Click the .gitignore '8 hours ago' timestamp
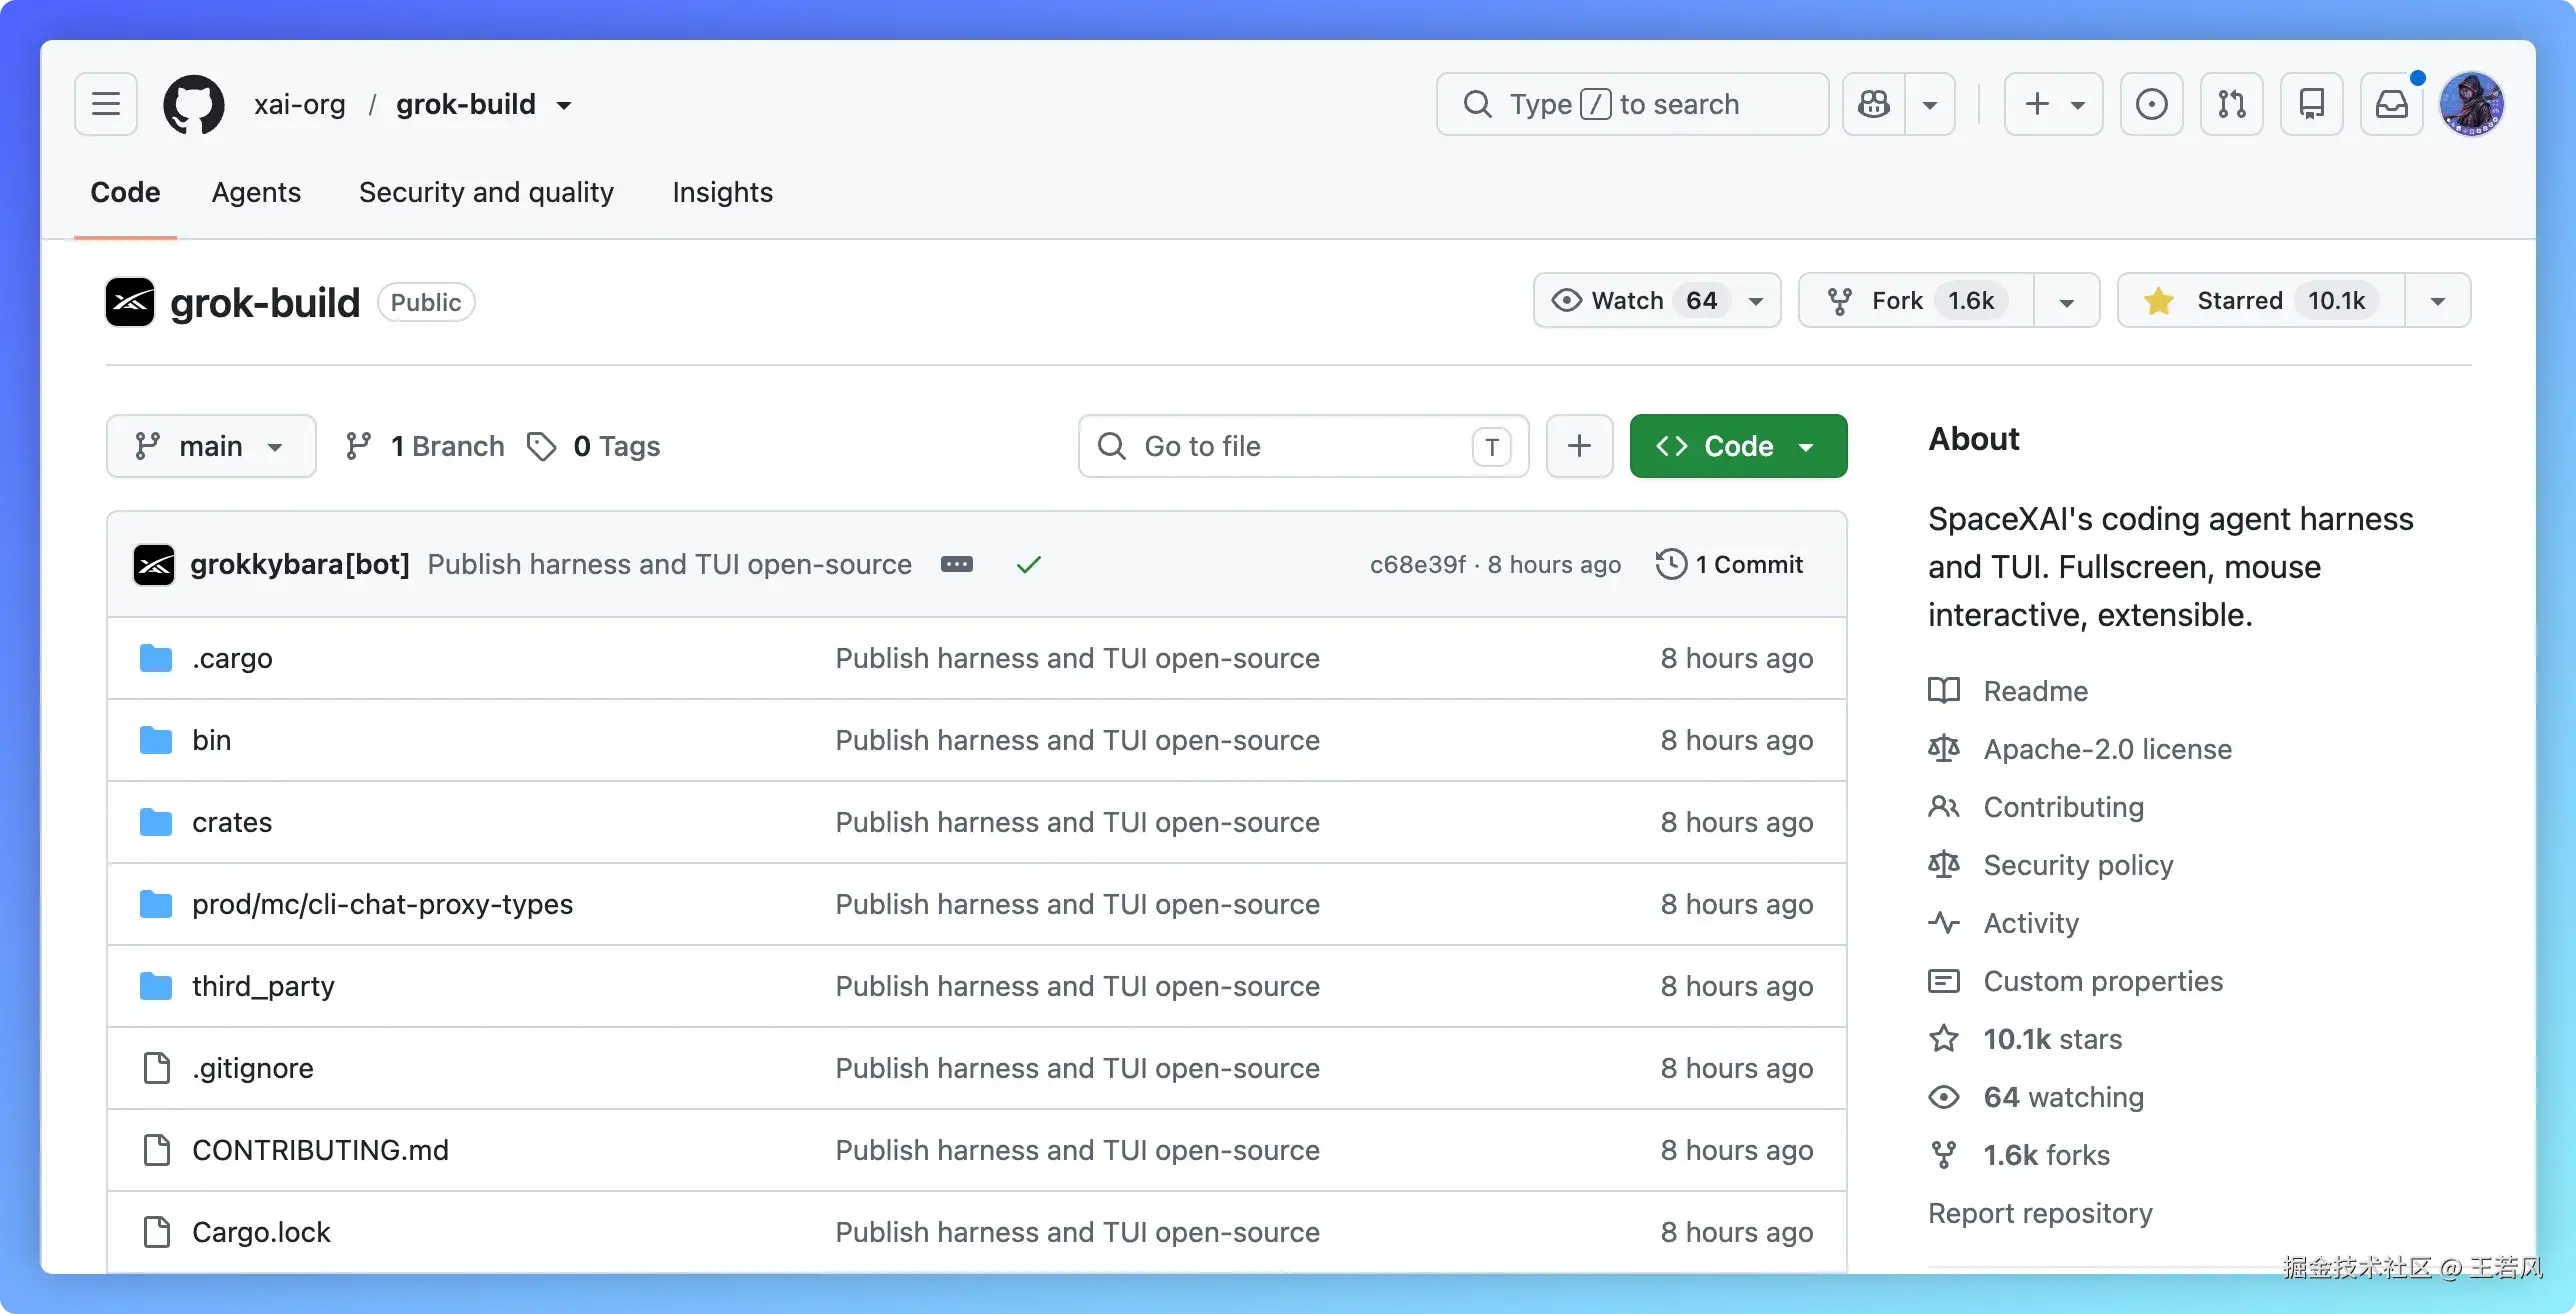The image size is (2576, 1314). tap(1736, 1068)
